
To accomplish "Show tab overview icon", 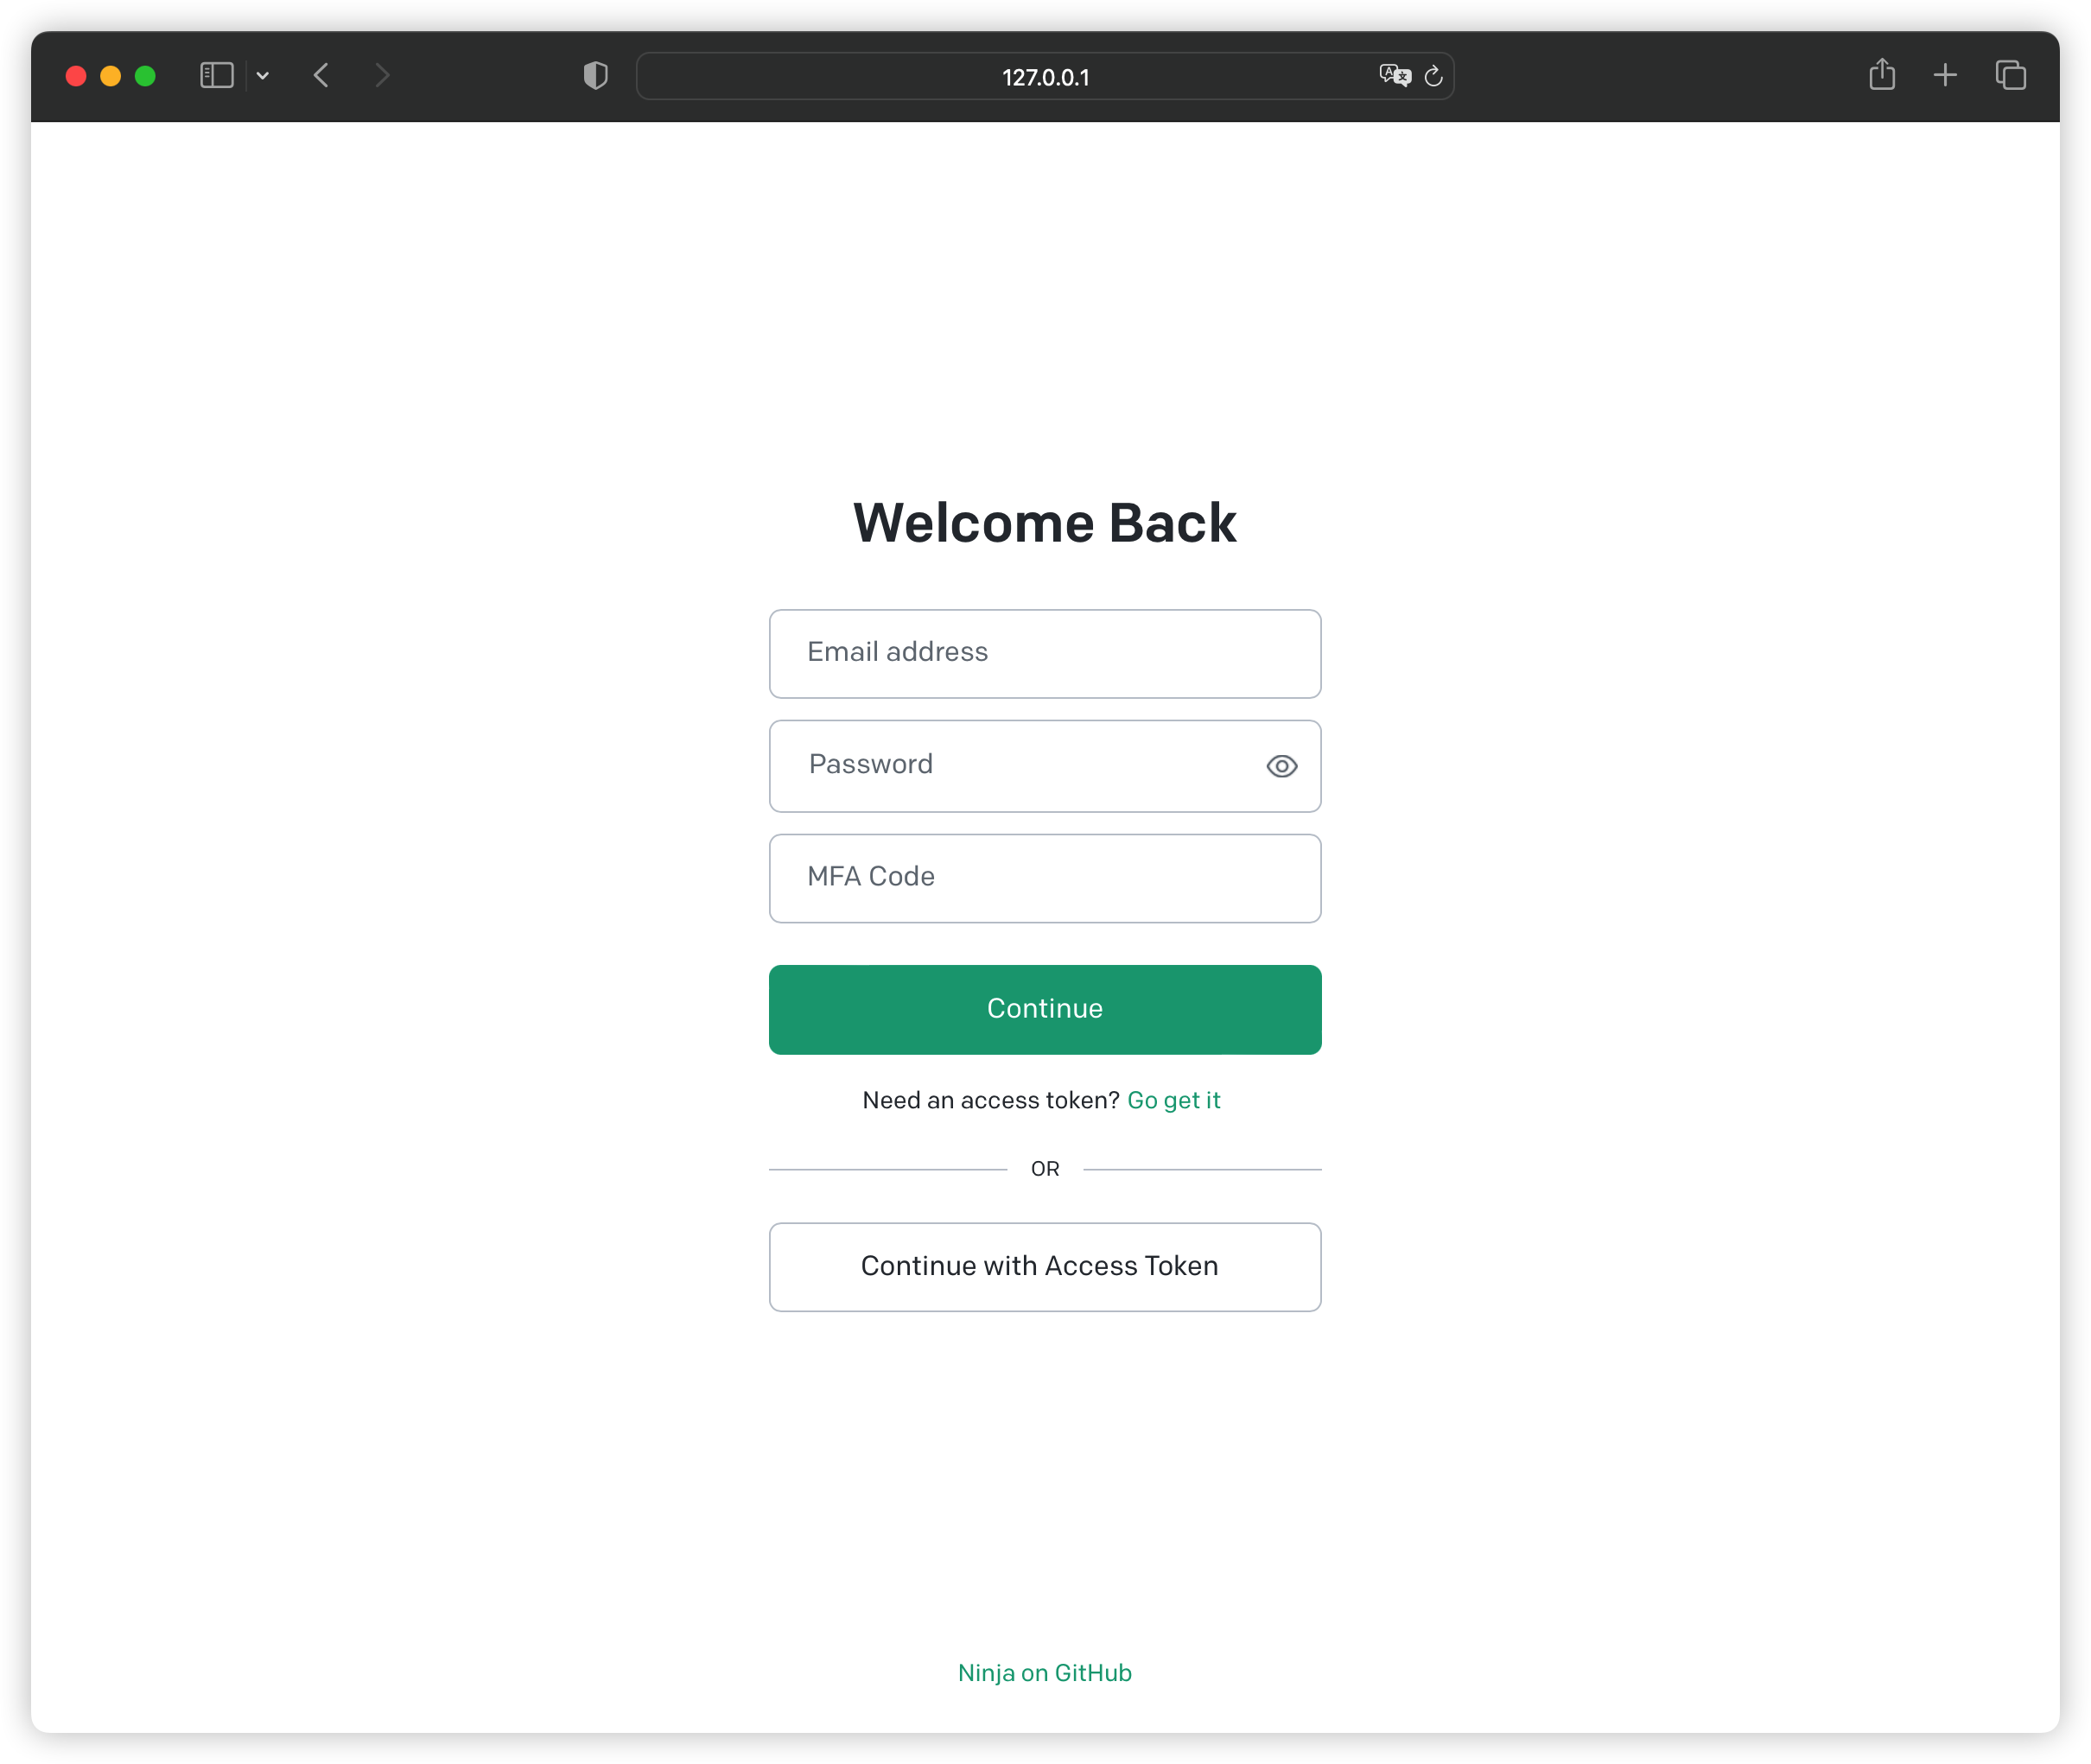I will (x=2010, y=76).
